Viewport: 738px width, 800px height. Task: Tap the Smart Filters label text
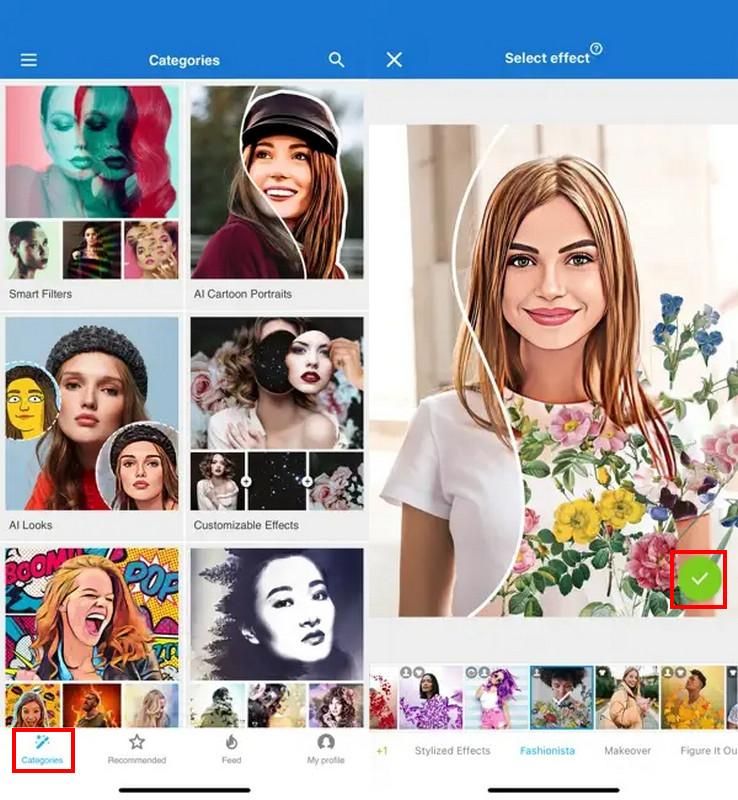pos(40,294)
